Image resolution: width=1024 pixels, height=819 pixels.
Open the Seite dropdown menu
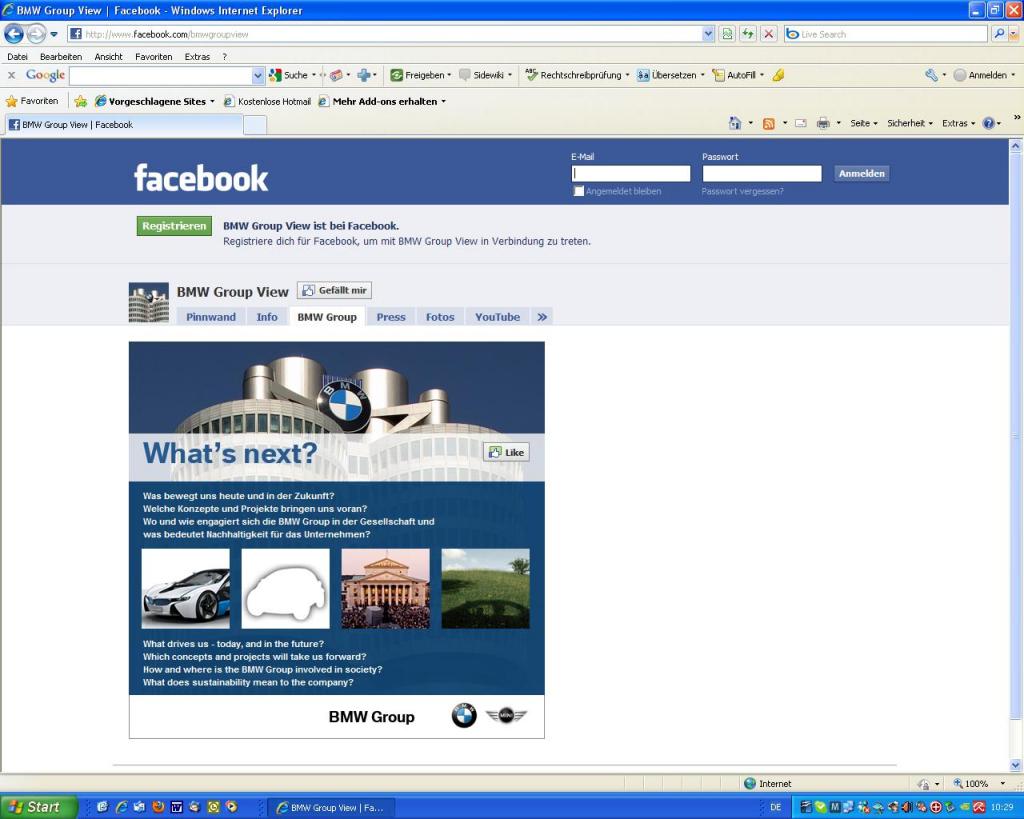point(863,123)
